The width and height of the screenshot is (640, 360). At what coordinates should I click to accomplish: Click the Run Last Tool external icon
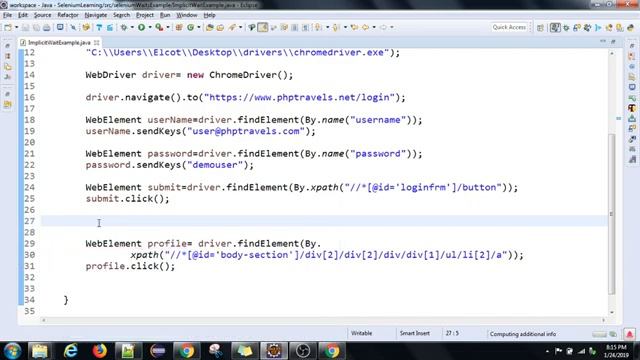point(159,27)
